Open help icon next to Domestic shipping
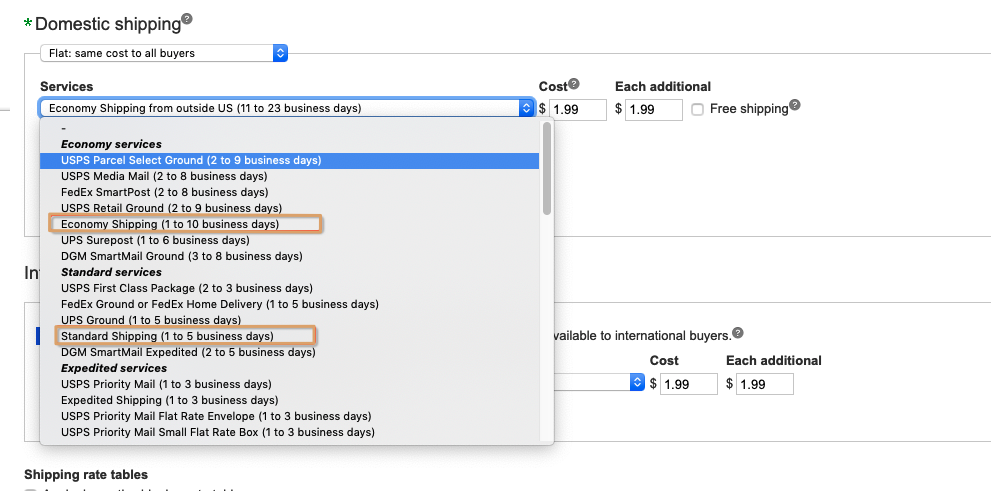The image size is (991, 491). click(186, 18)
